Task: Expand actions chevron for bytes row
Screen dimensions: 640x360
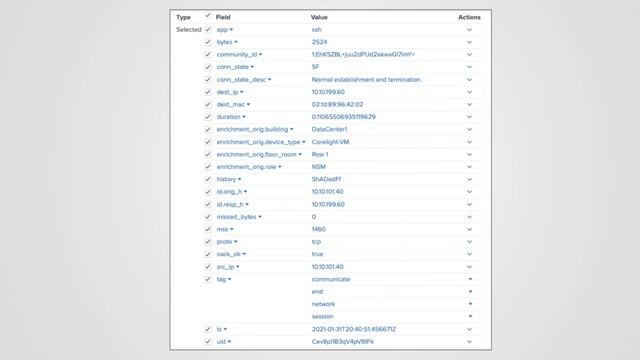Action: 469,42
